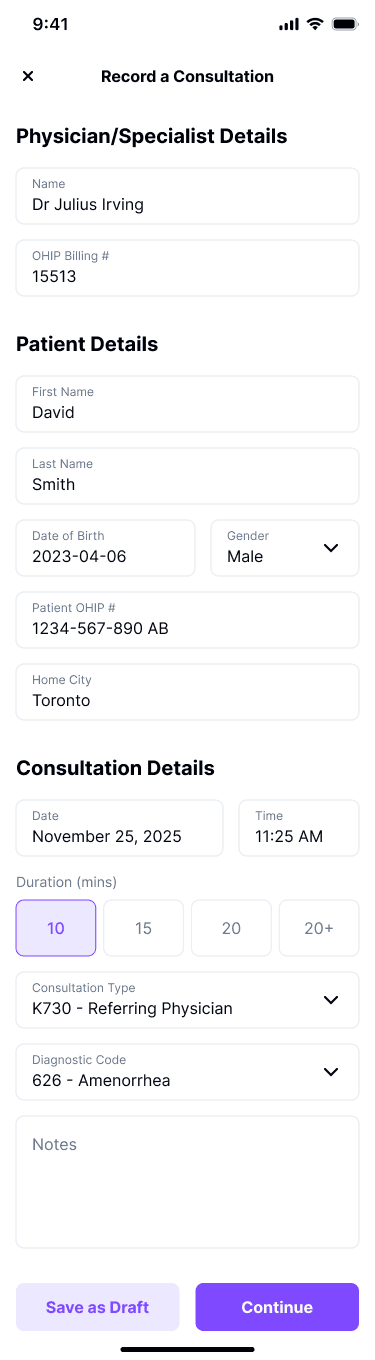Close the Record a Consultation screen

click(x=28, y=76)
